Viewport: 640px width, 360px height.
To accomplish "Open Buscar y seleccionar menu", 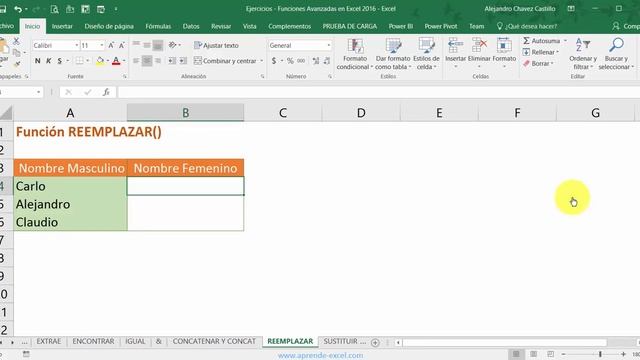I will (616, 53).
